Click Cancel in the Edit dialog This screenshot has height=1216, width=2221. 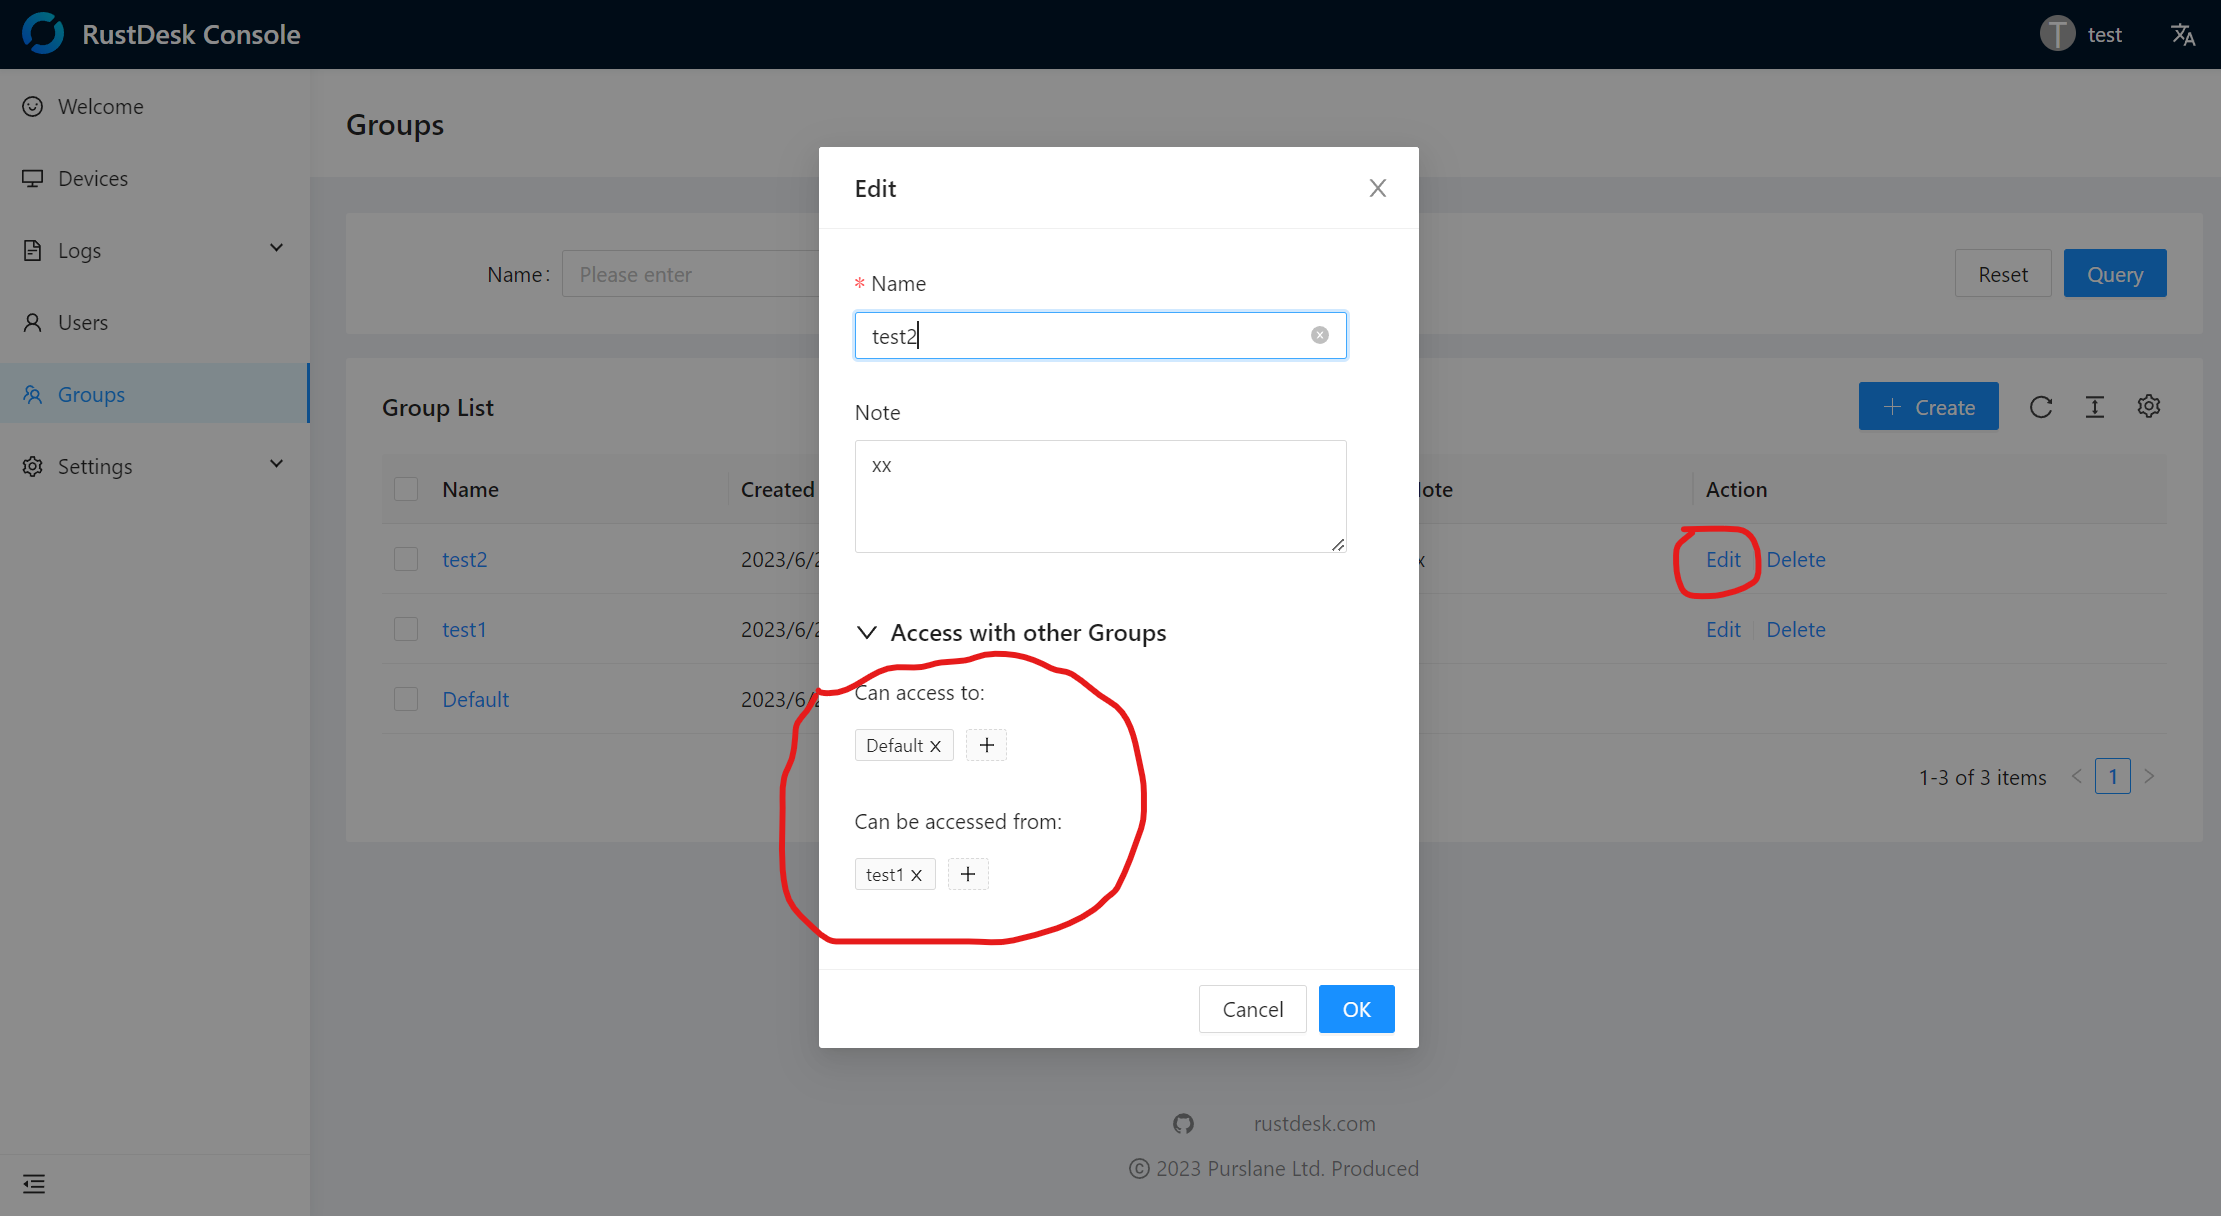point(1252,1009)
